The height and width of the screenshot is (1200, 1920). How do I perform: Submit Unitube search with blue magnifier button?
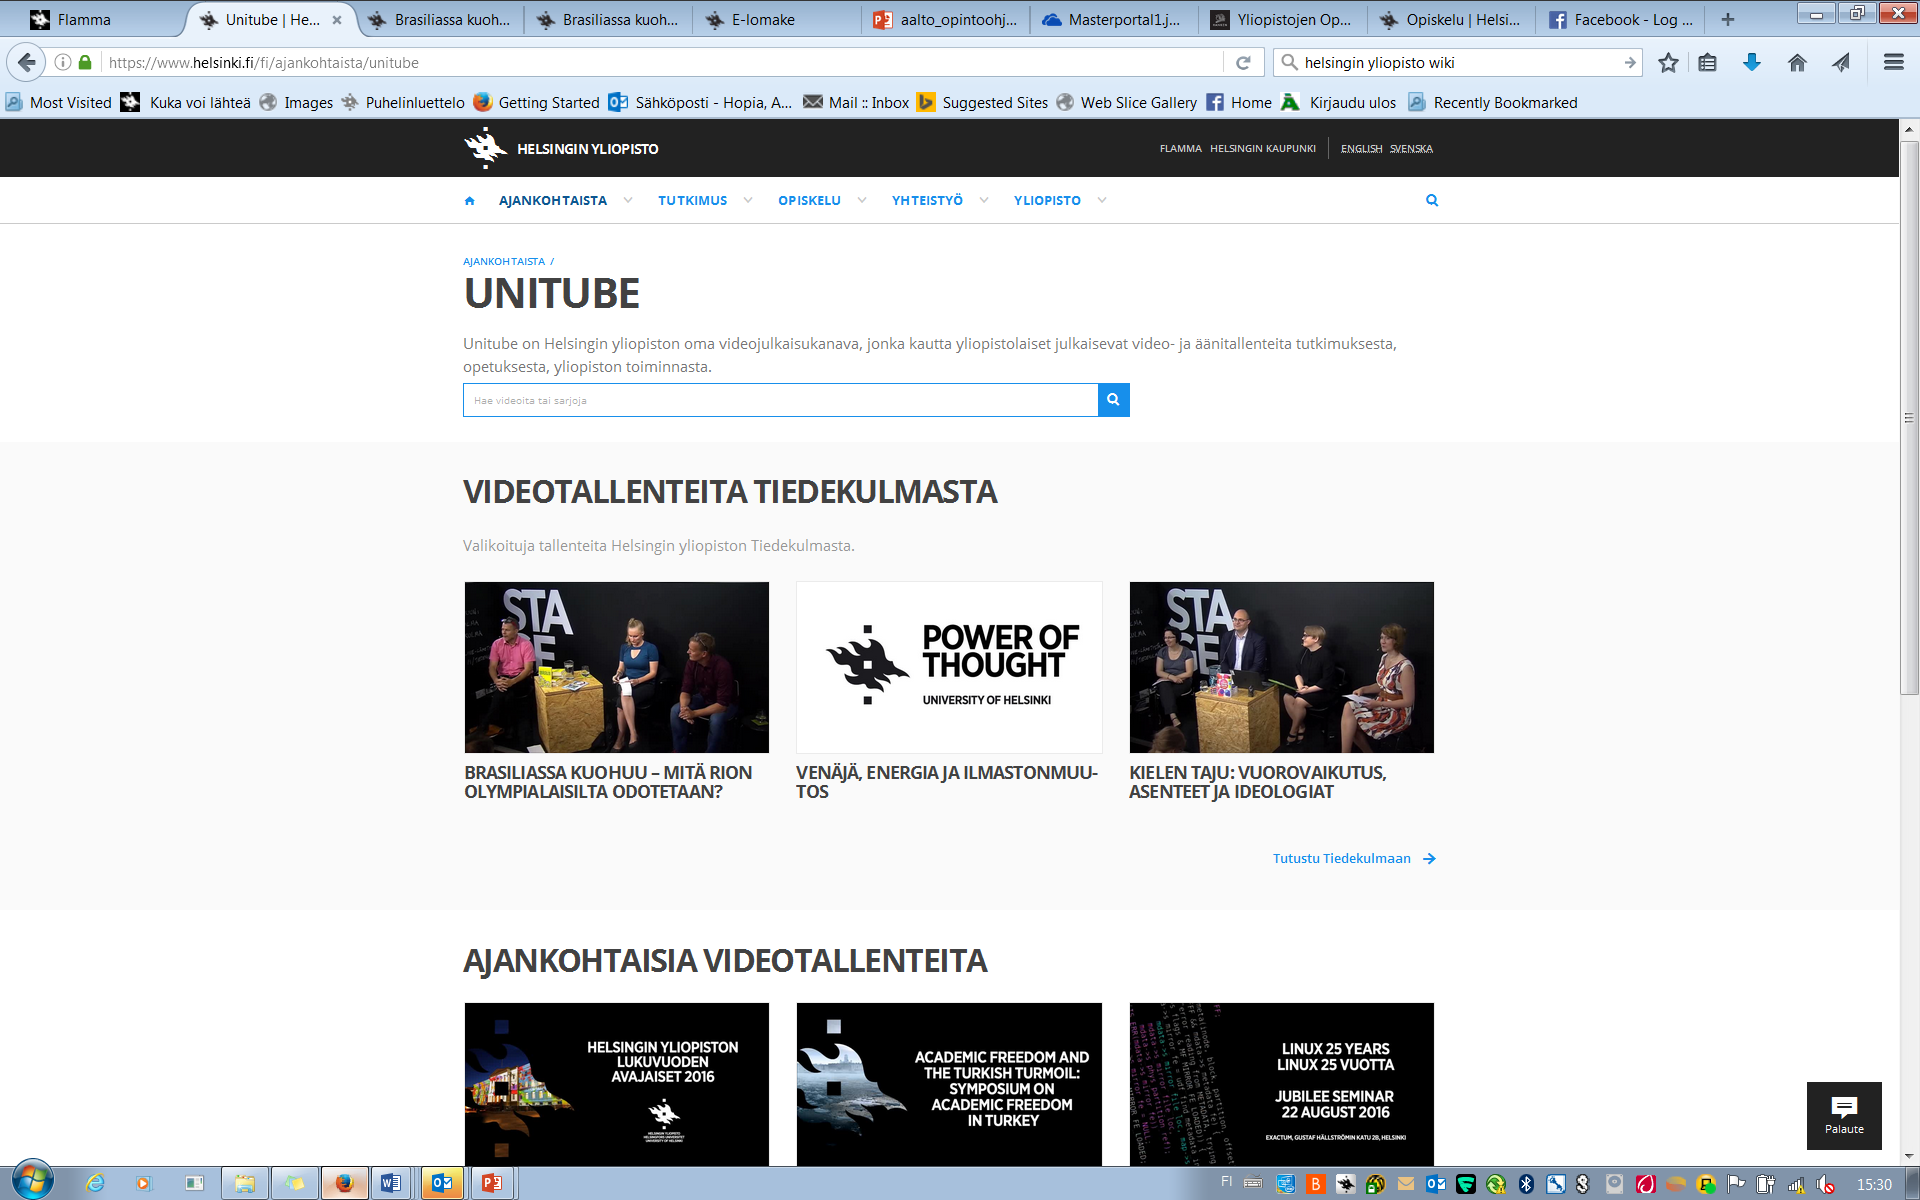coord(1113,400)
